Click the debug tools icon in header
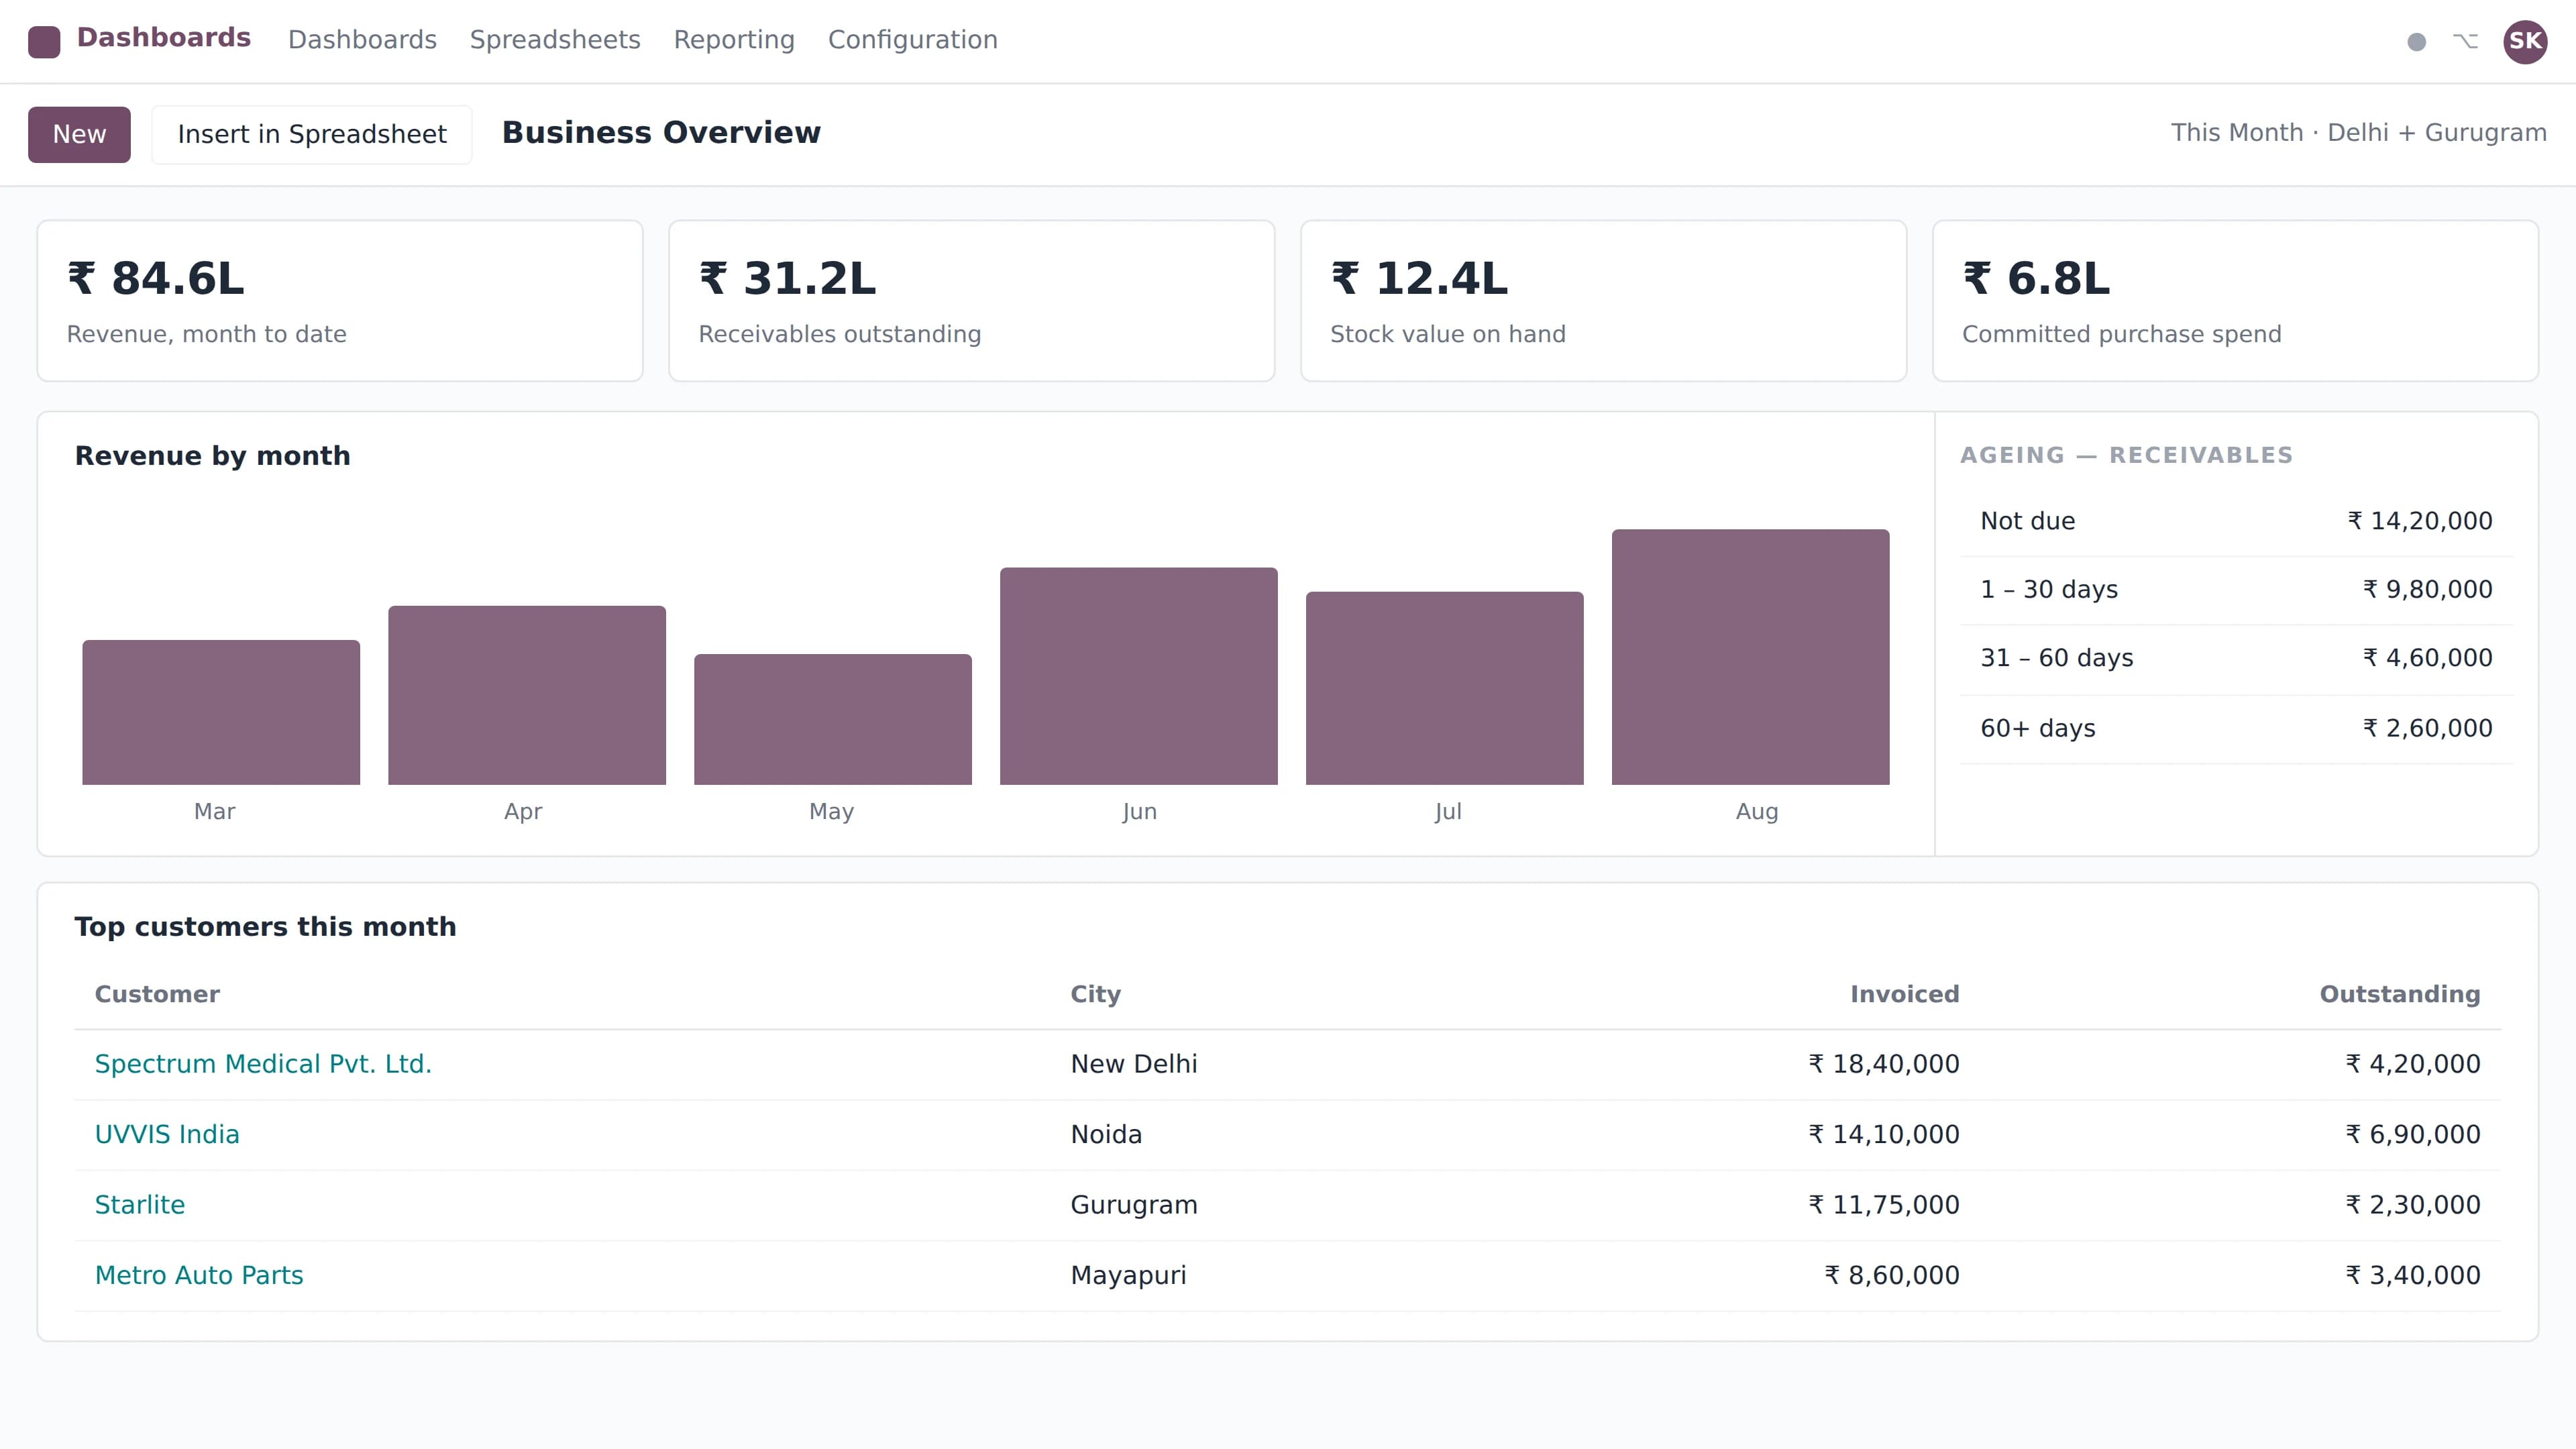This screenshot has height=1449, width=2576. click(2465, 41)
